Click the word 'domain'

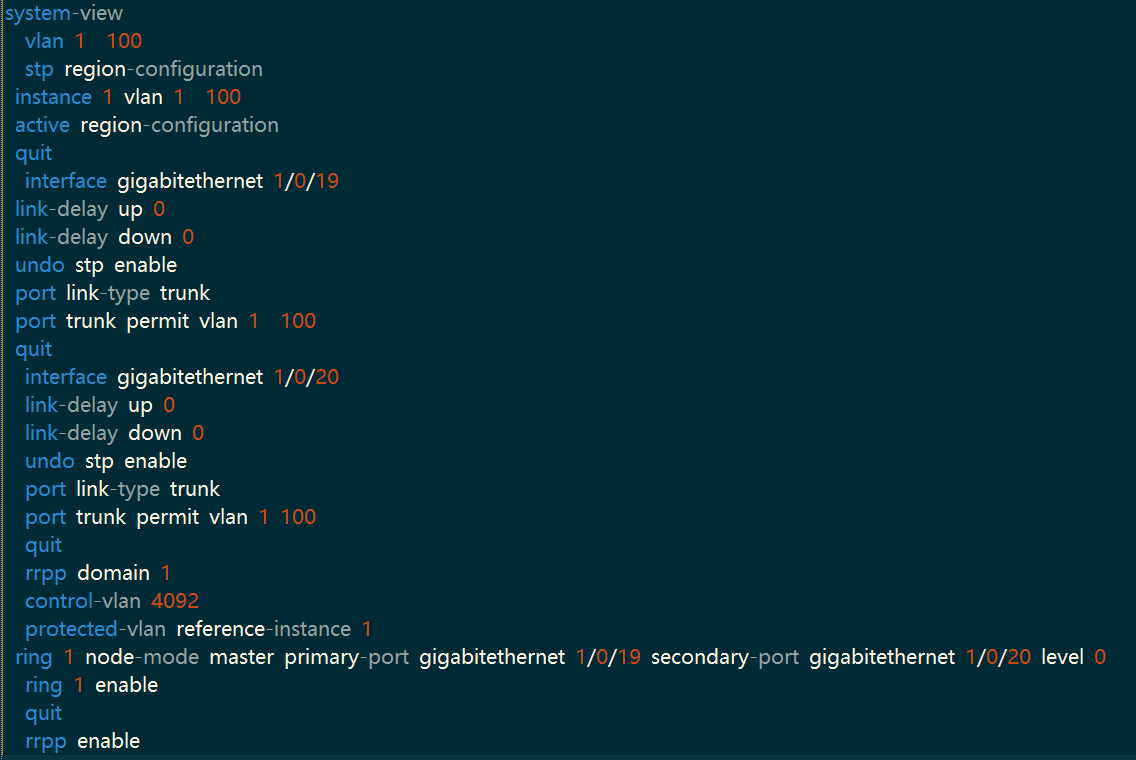point(113,573)
